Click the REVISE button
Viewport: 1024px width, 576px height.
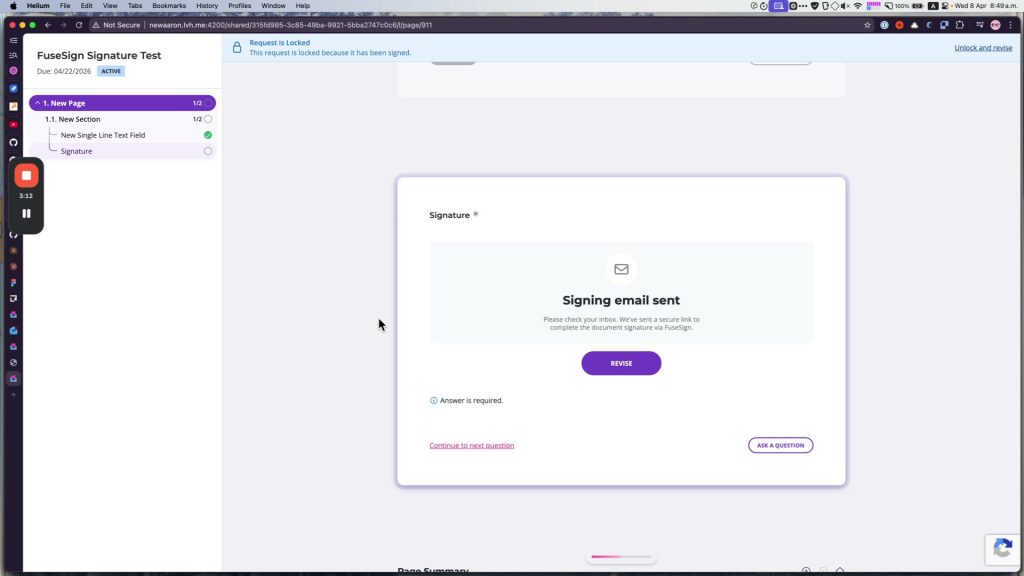click(621, 363)
